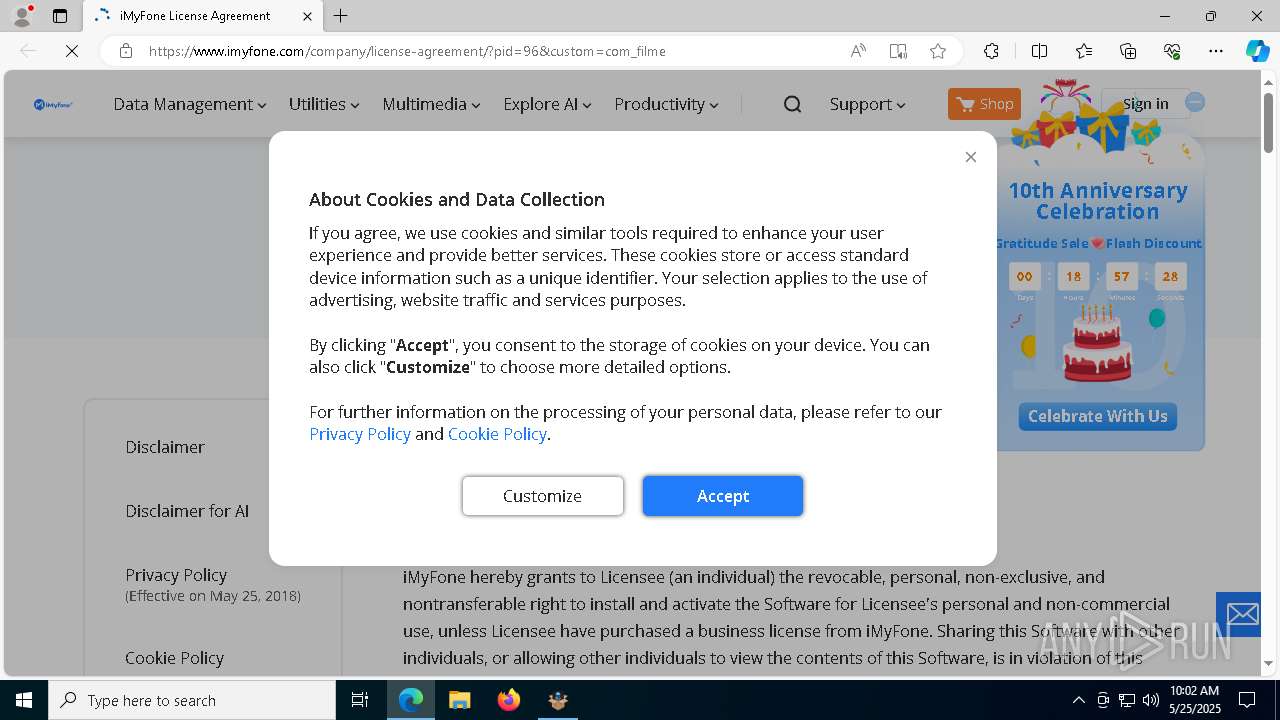Viewport: 1280px width, 720px height.
Task: Open the installer app on taskbar
Action: [x=558, y=700]
